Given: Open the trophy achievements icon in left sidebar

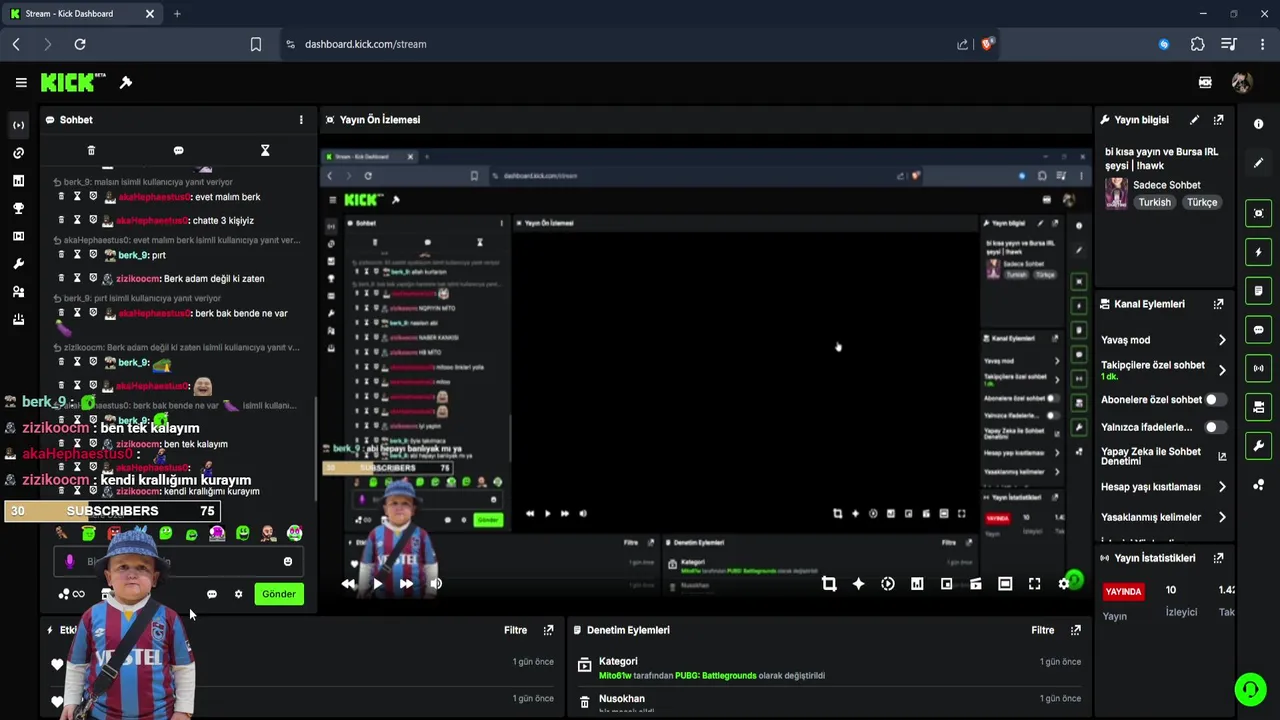Looking at the screenshot, I should coord(18,209).
